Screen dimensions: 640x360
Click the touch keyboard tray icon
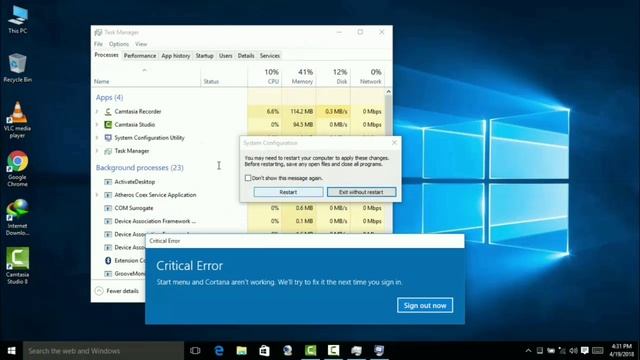(598, 351)
